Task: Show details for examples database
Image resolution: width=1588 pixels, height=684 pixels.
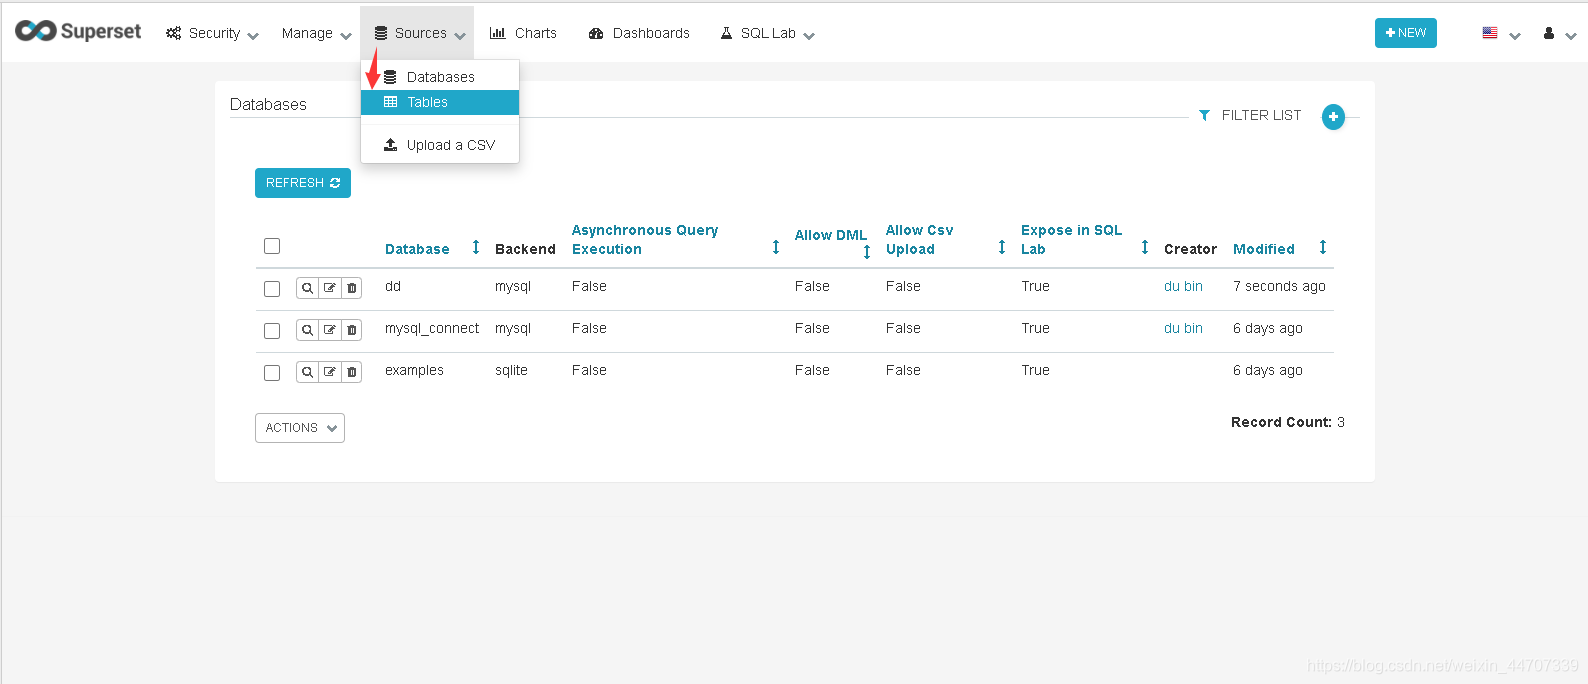Action: pyautogui.click(x=307, y=372)
